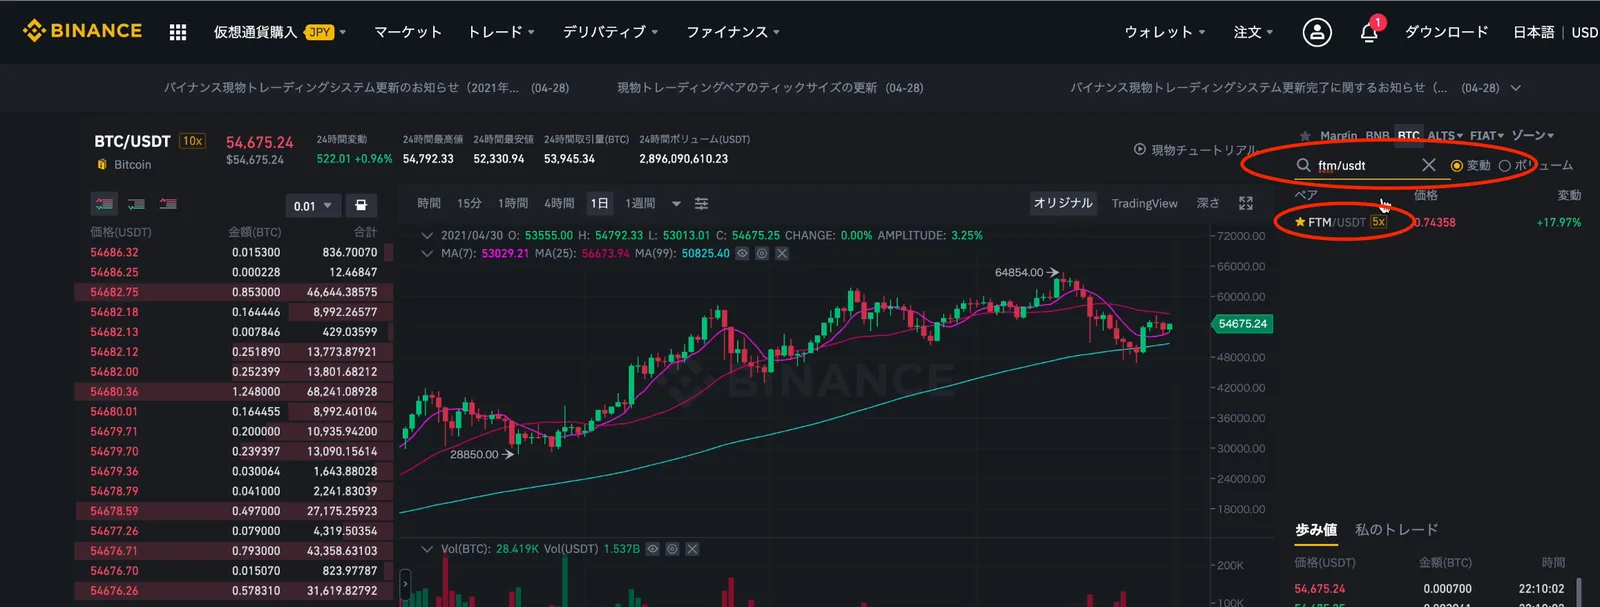Image resolution: width=1600 pixels, height=607 pixels.
Task: Select the BTC market tab
Action: (x=1408, y=136)
